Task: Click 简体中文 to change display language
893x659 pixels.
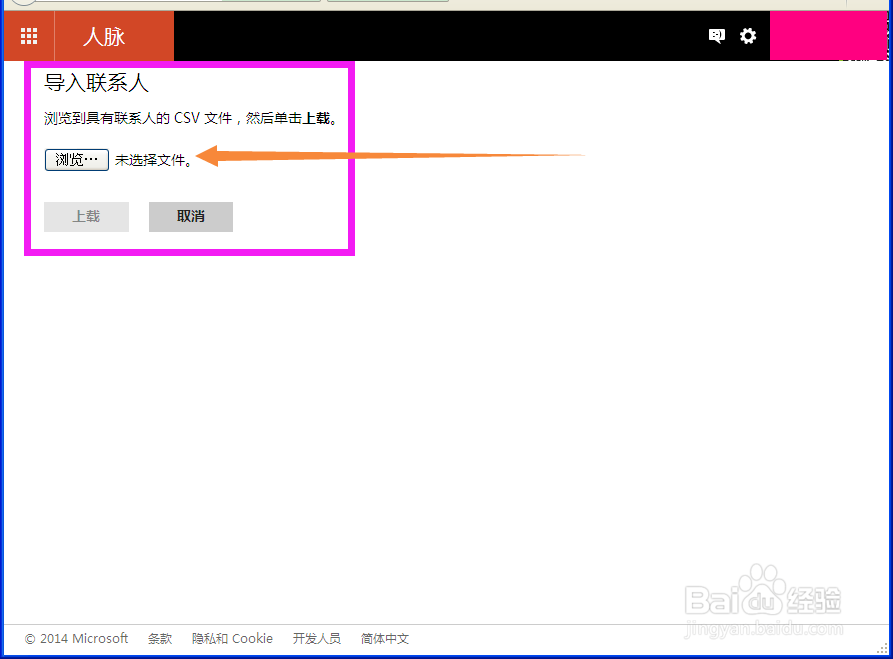Action: [x=384, y=638]
